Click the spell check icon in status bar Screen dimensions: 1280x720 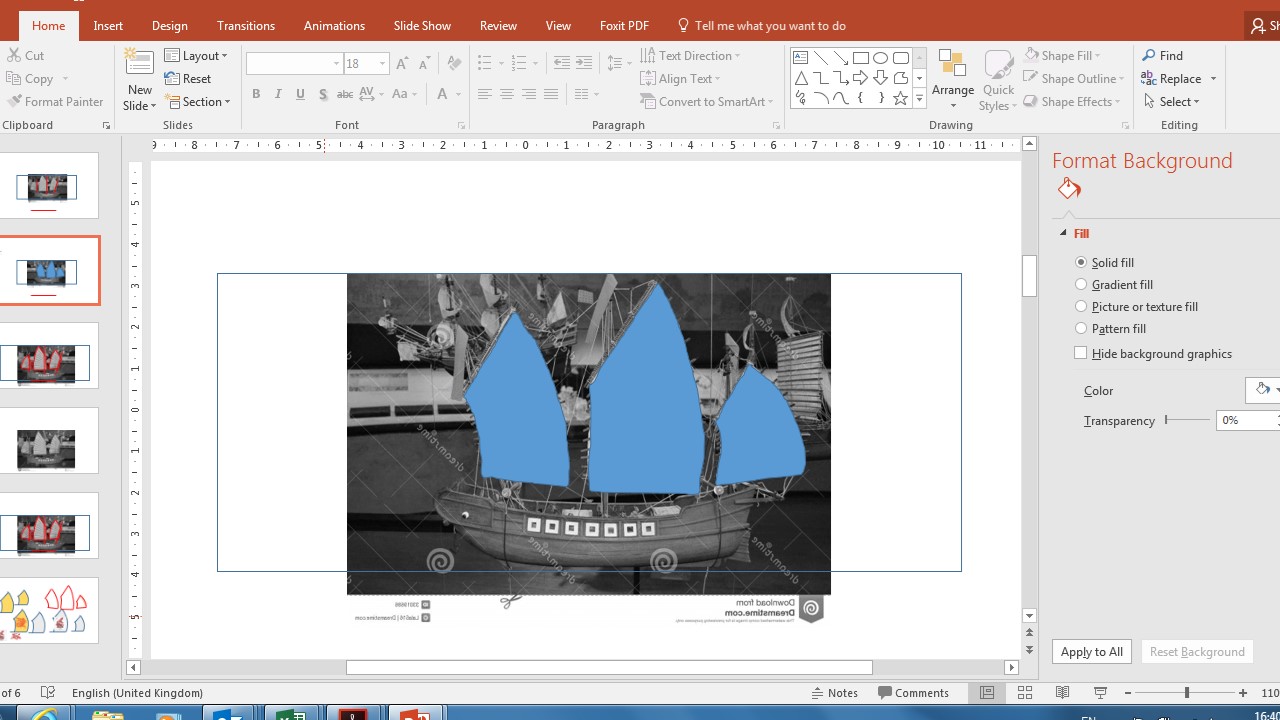coord(47,693)
